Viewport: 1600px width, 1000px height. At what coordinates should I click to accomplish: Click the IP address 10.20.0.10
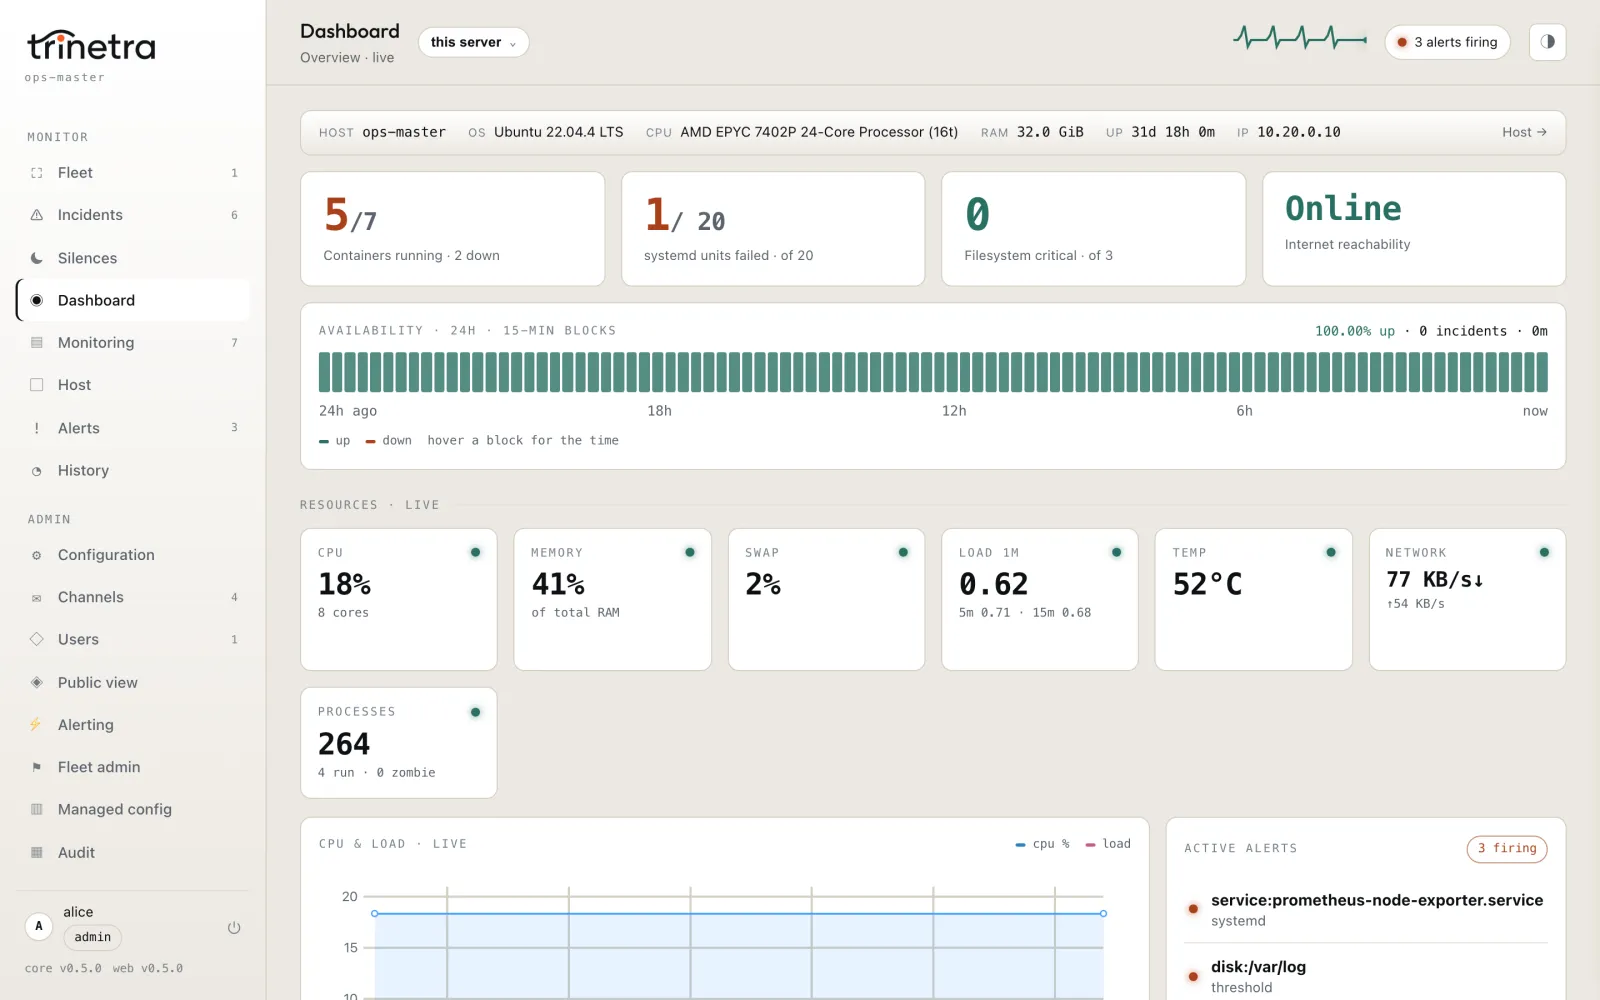[1298, 132]
